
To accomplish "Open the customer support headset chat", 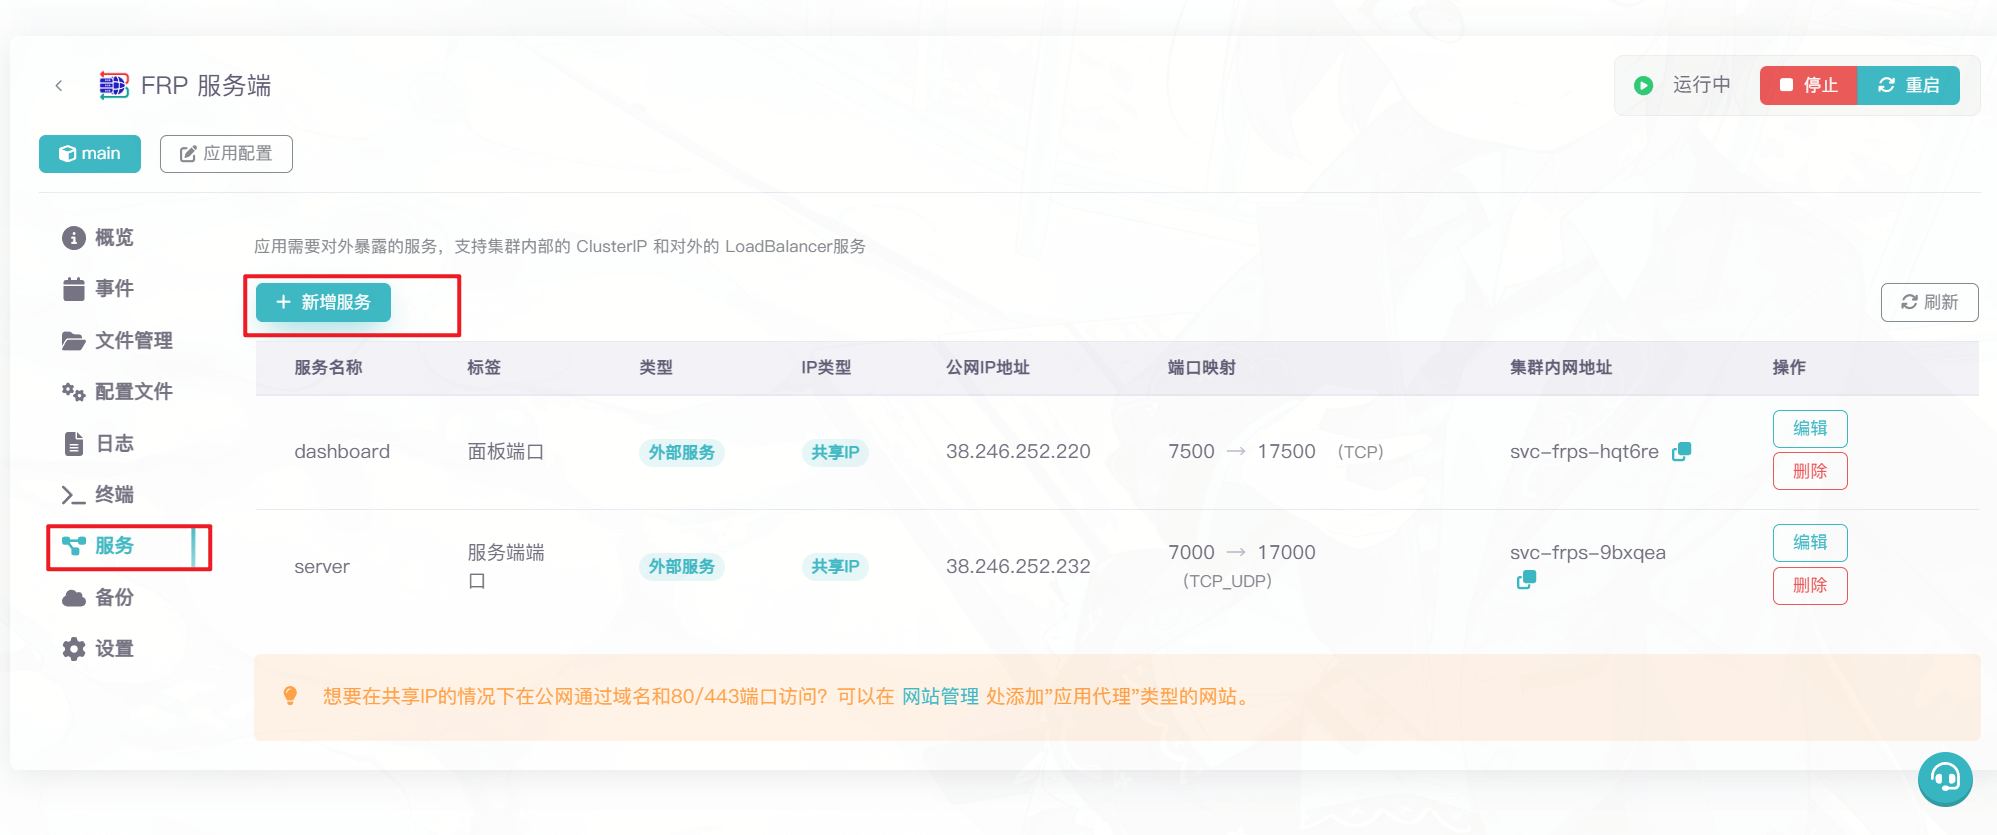I will (x=1944, y=778).
